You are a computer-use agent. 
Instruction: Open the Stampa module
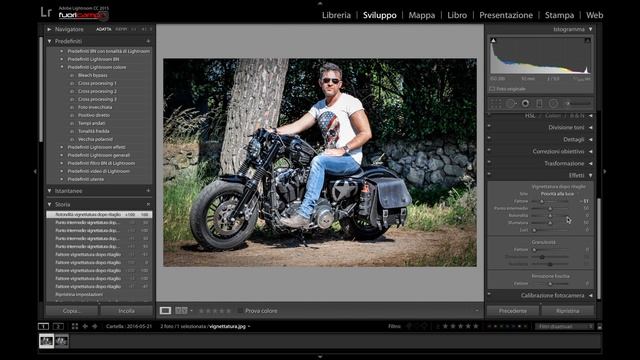point(559,15)
